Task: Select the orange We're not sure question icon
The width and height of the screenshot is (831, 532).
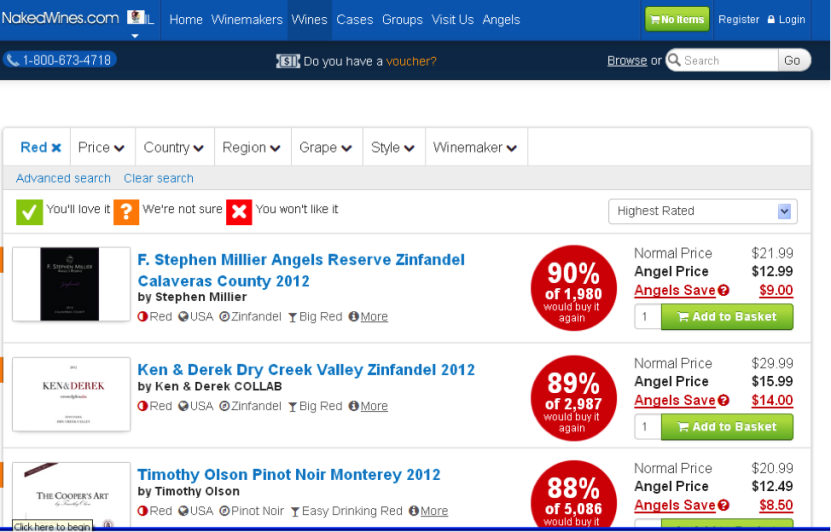Action: [x=126, y=212]
